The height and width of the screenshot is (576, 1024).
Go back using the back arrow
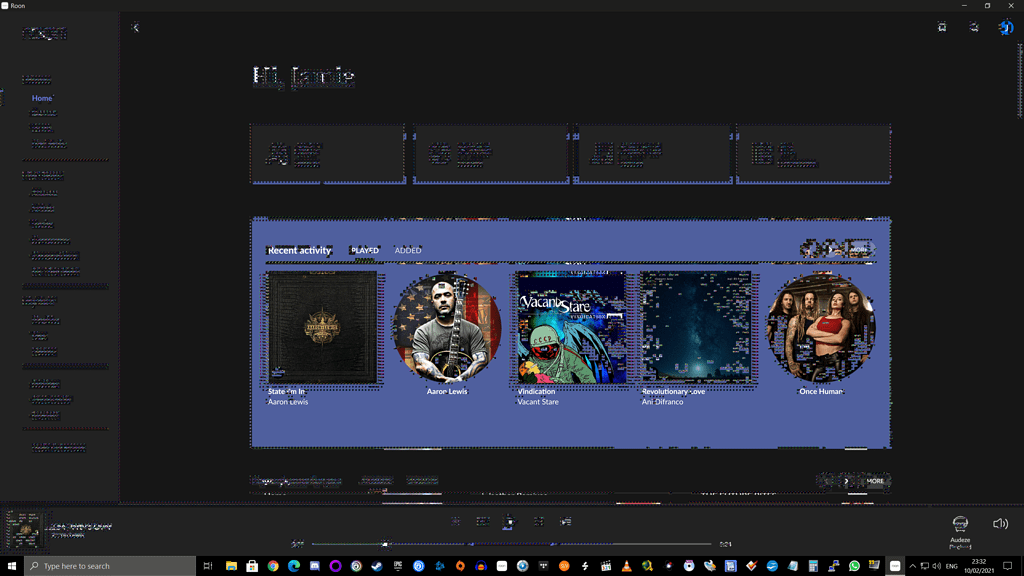tap(135, 28)
